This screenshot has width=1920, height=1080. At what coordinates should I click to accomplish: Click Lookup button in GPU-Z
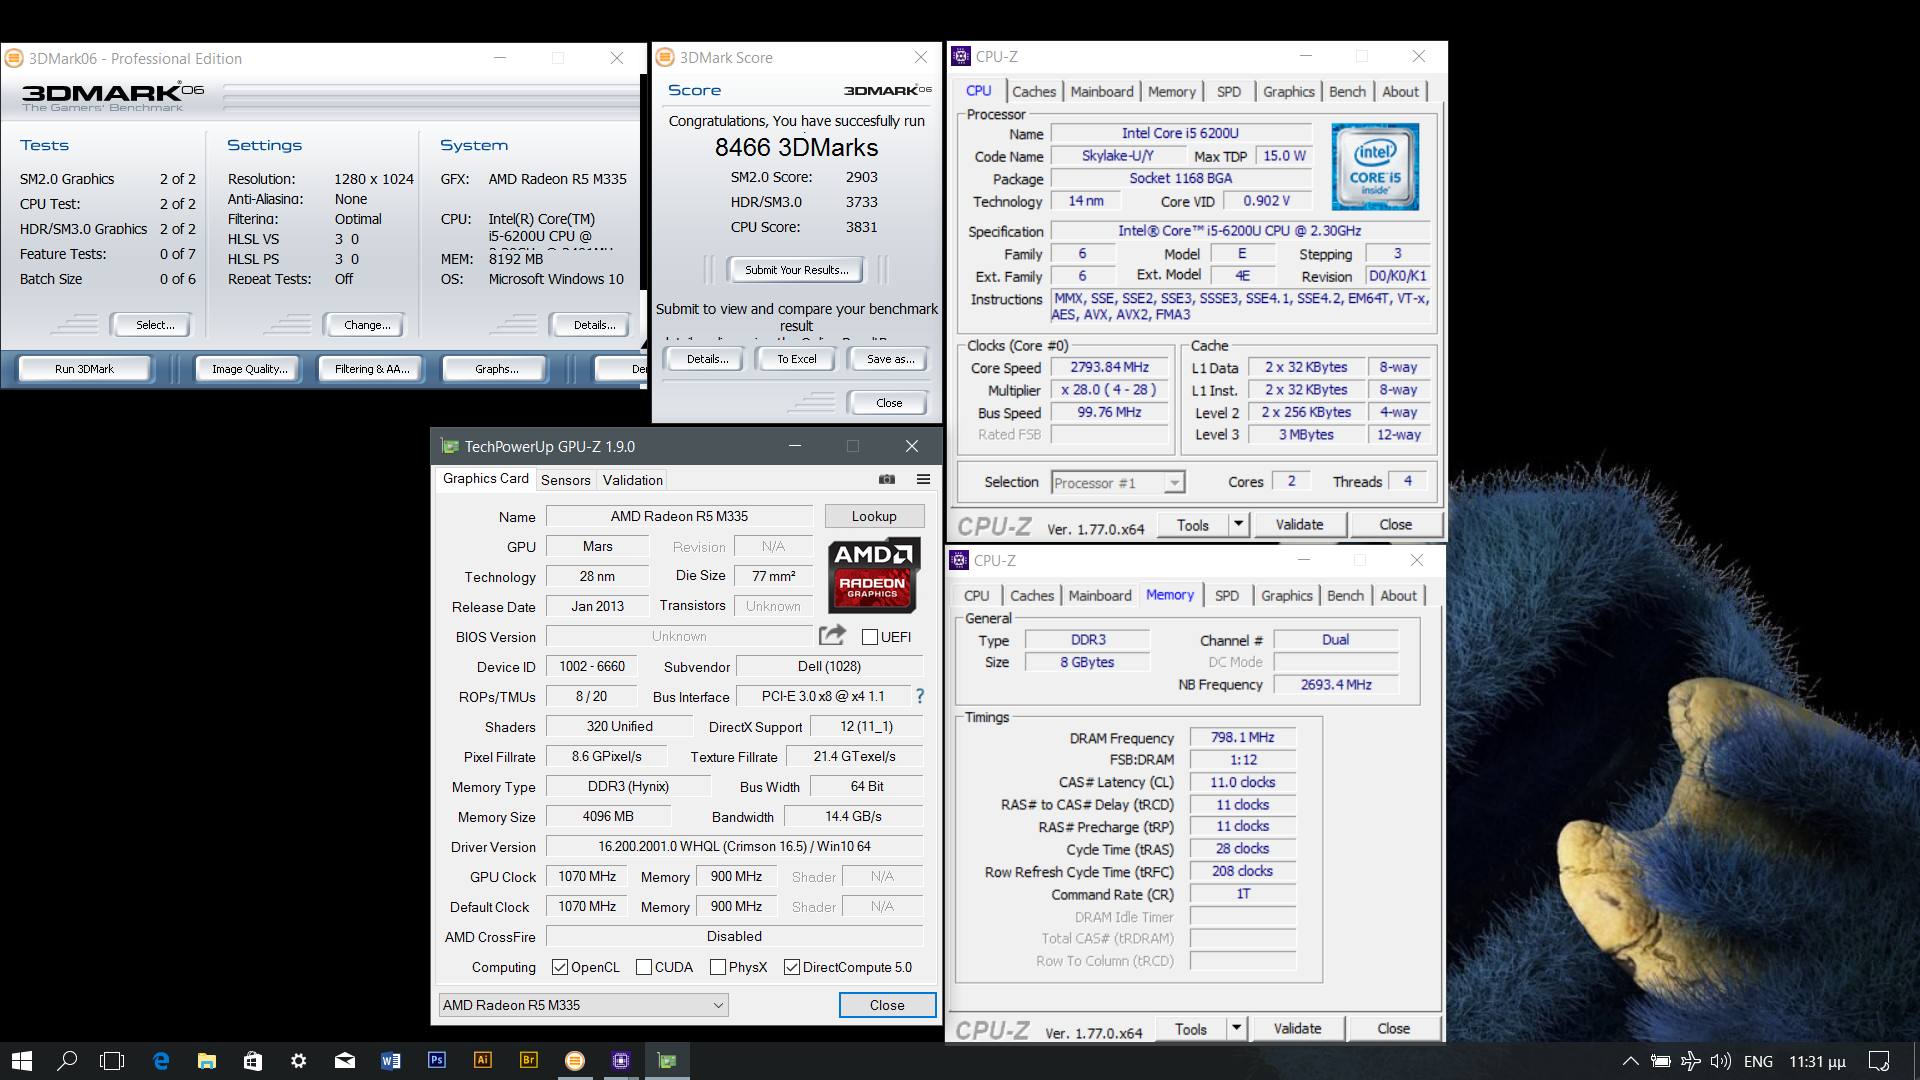874,516
